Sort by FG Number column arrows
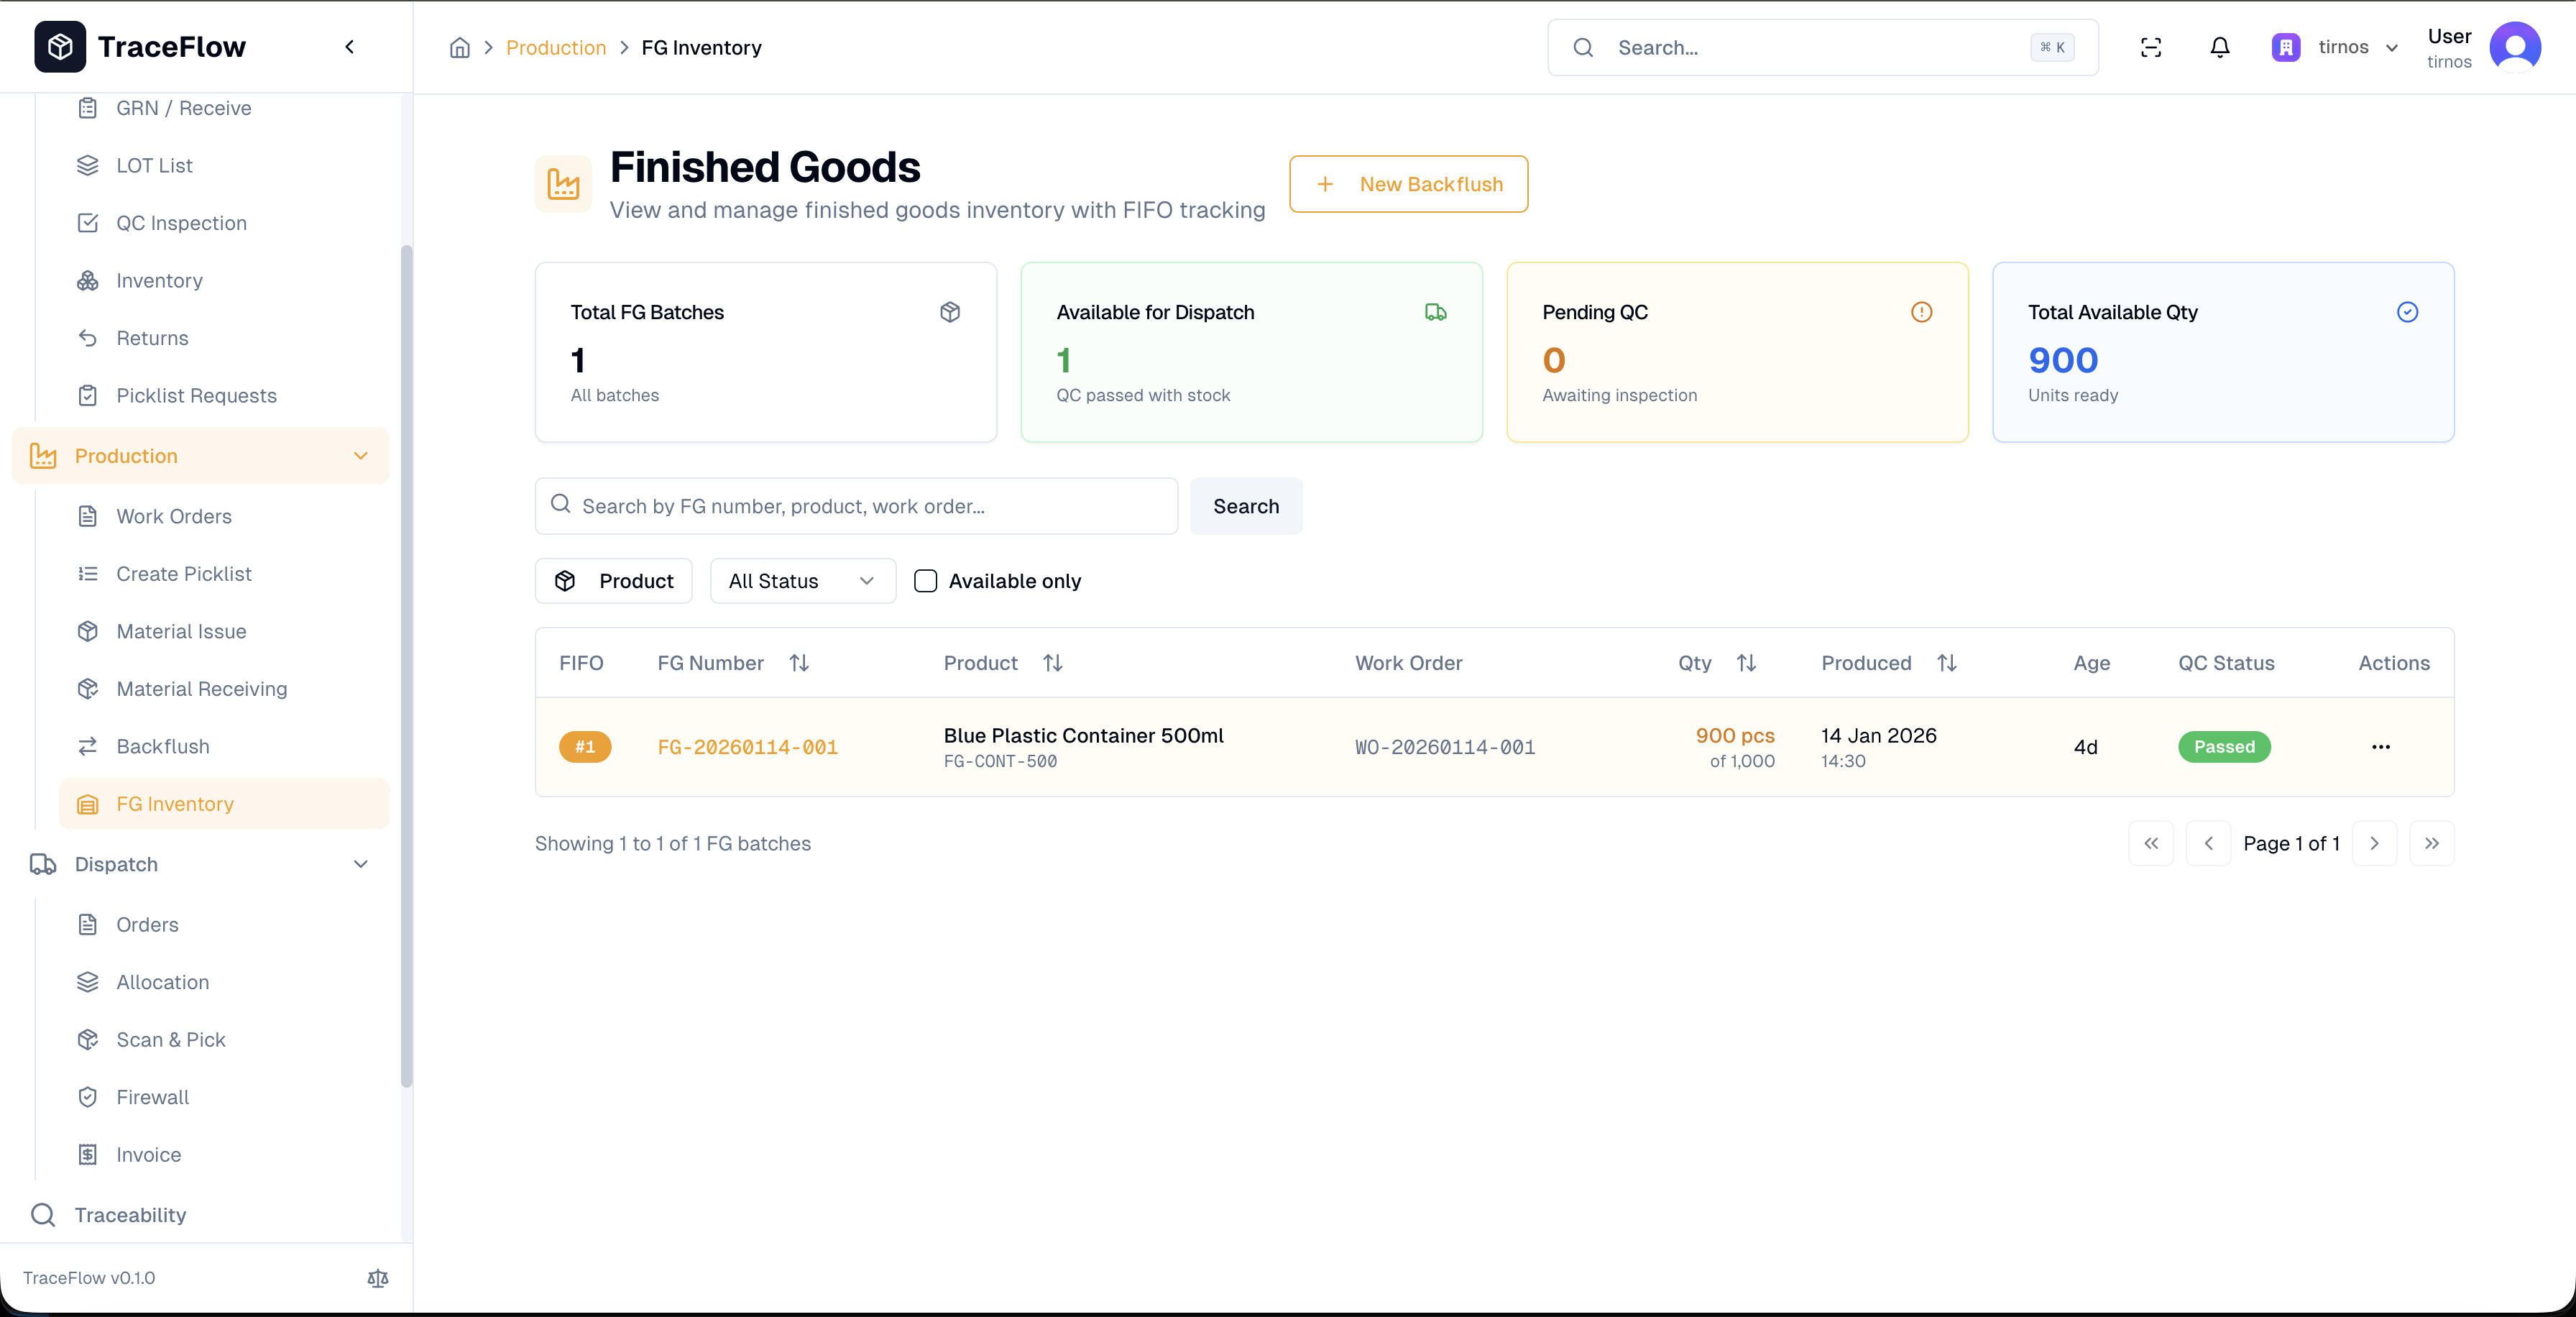 pos(798,663)
